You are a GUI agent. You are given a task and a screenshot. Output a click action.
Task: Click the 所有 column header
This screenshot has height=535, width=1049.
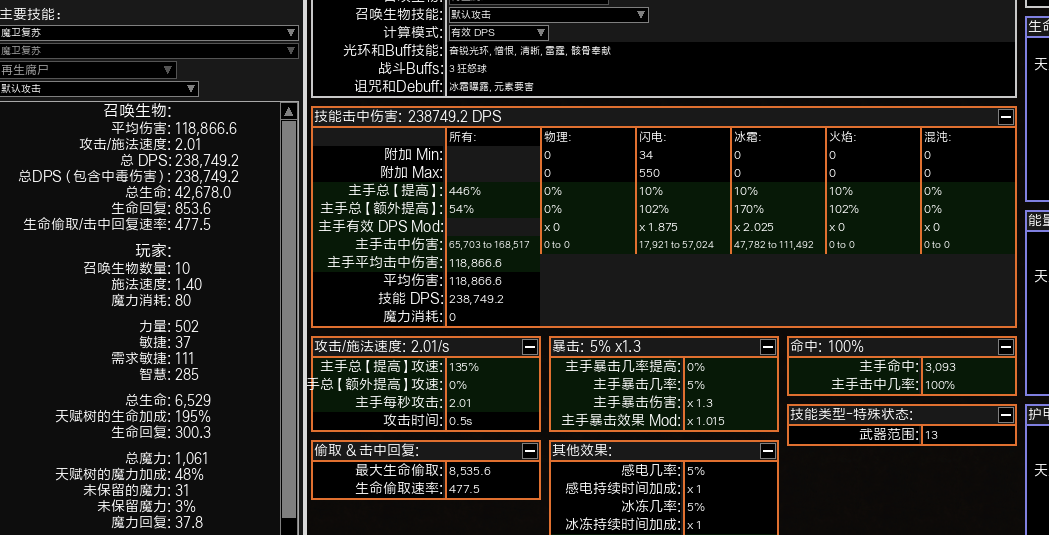493,137
